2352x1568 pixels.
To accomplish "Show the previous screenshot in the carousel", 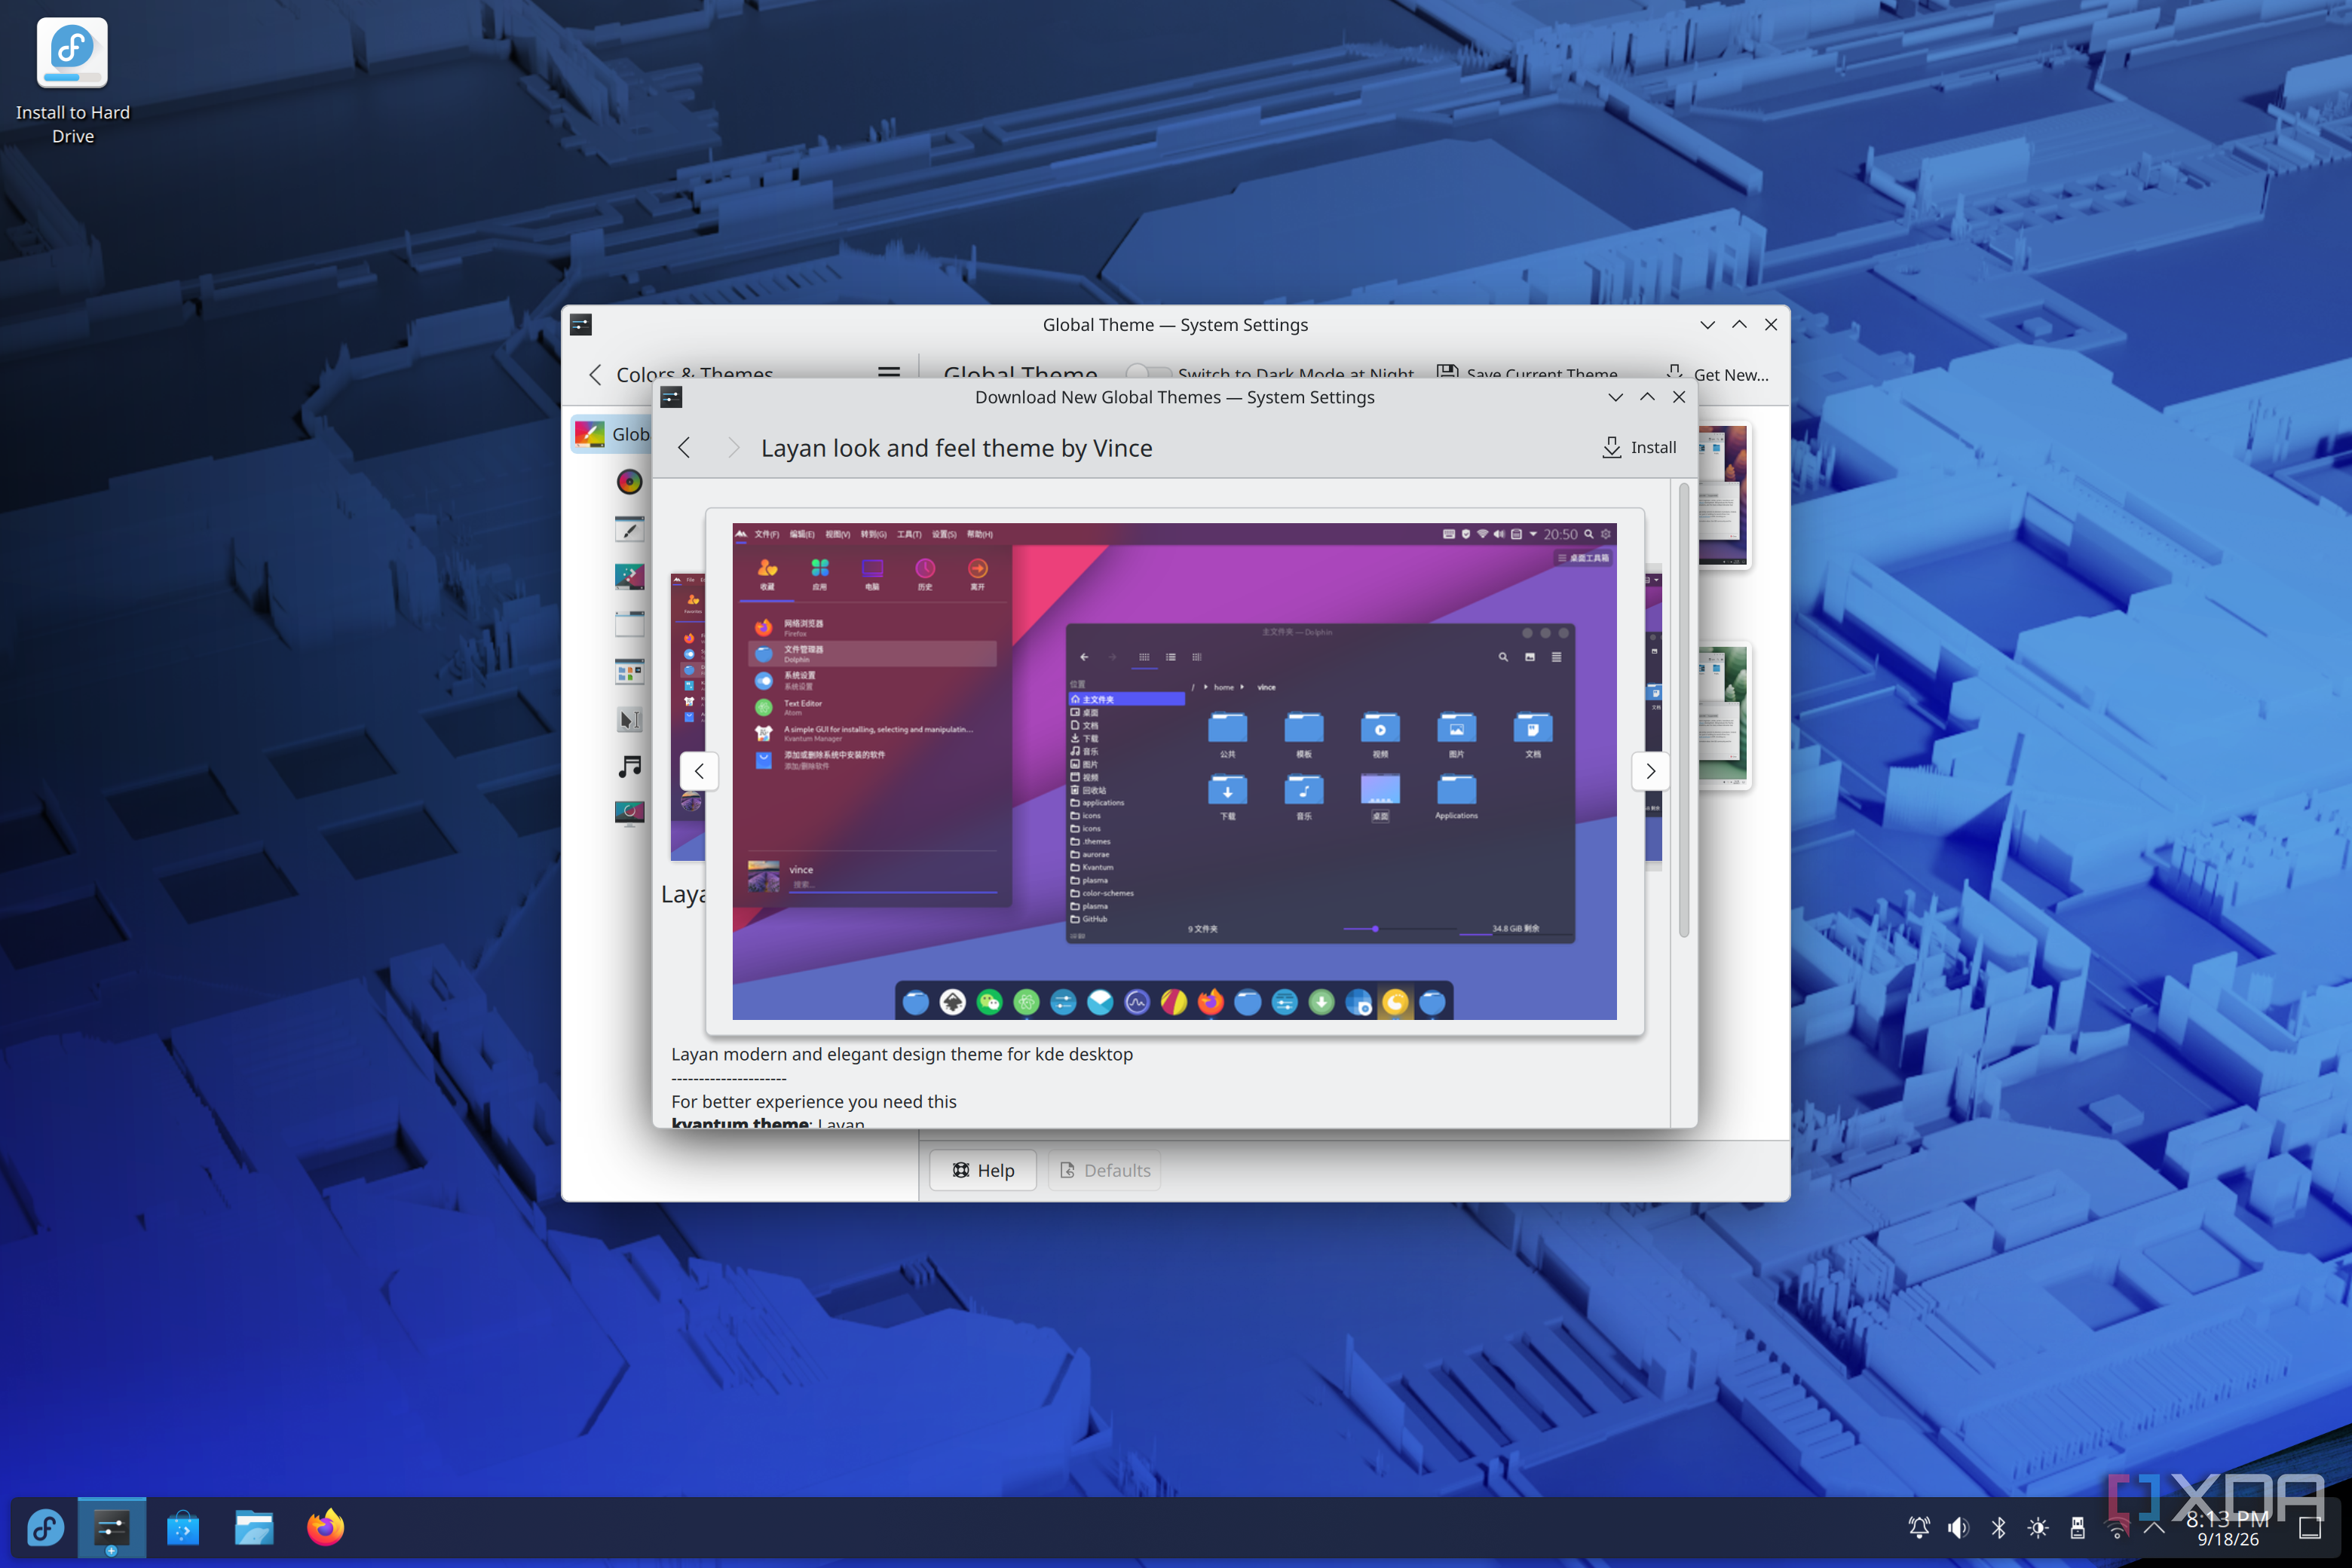I will pyautogui.click(x=699, y=771).
